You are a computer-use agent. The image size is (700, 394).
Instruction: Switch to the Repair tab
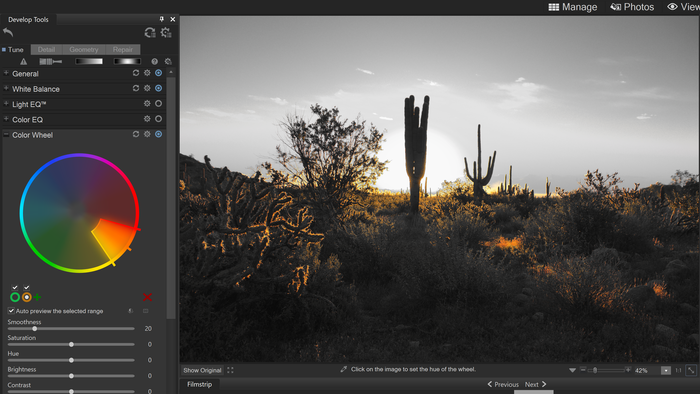click(123, 50)
